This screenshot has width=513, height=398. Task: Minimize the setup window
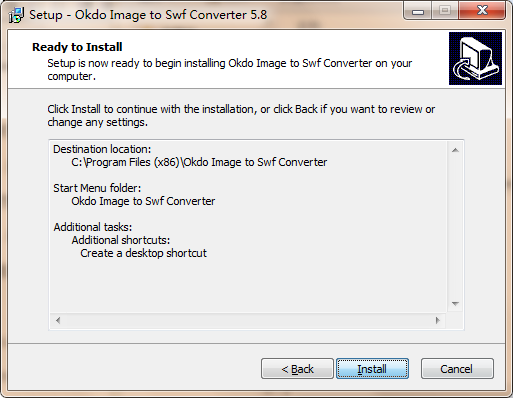pos(418,11)
